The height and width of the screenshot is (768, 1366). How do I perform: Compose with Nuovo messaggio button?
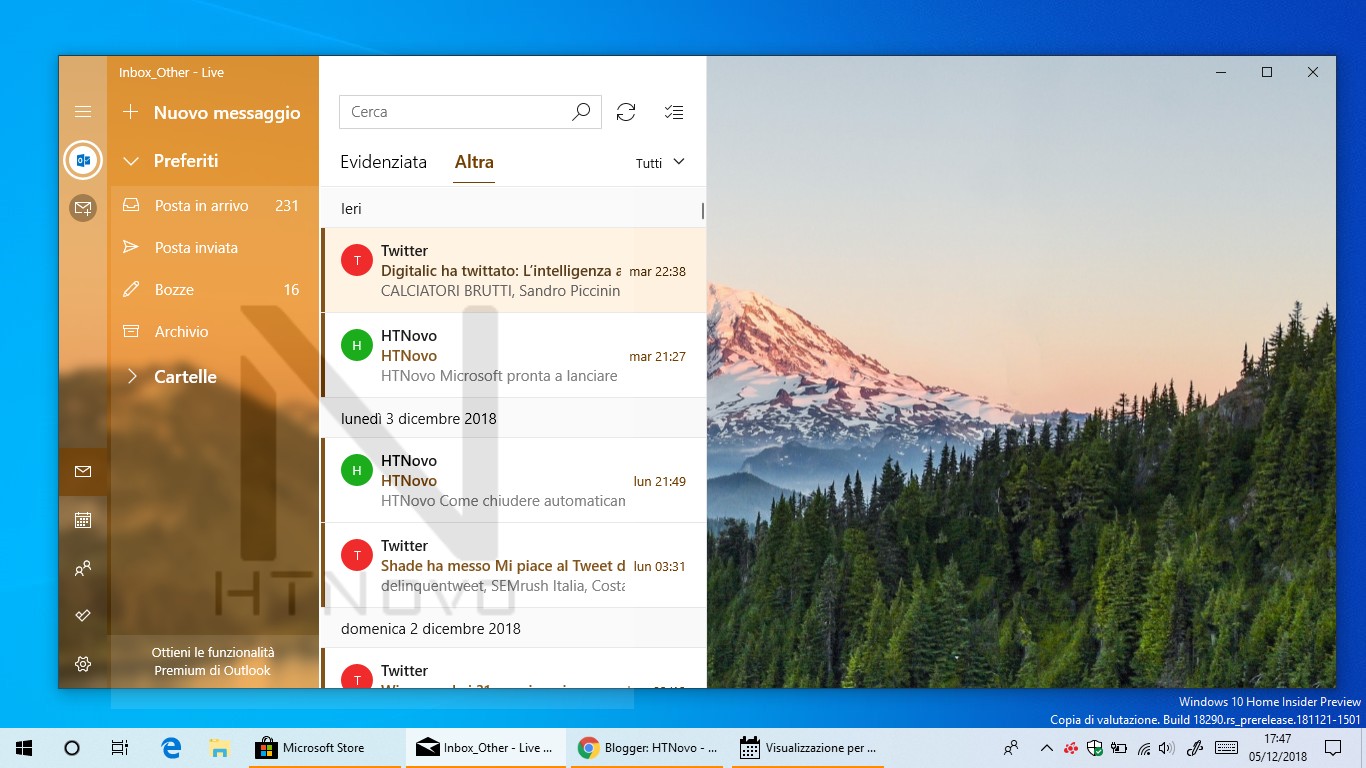[213, 112]
